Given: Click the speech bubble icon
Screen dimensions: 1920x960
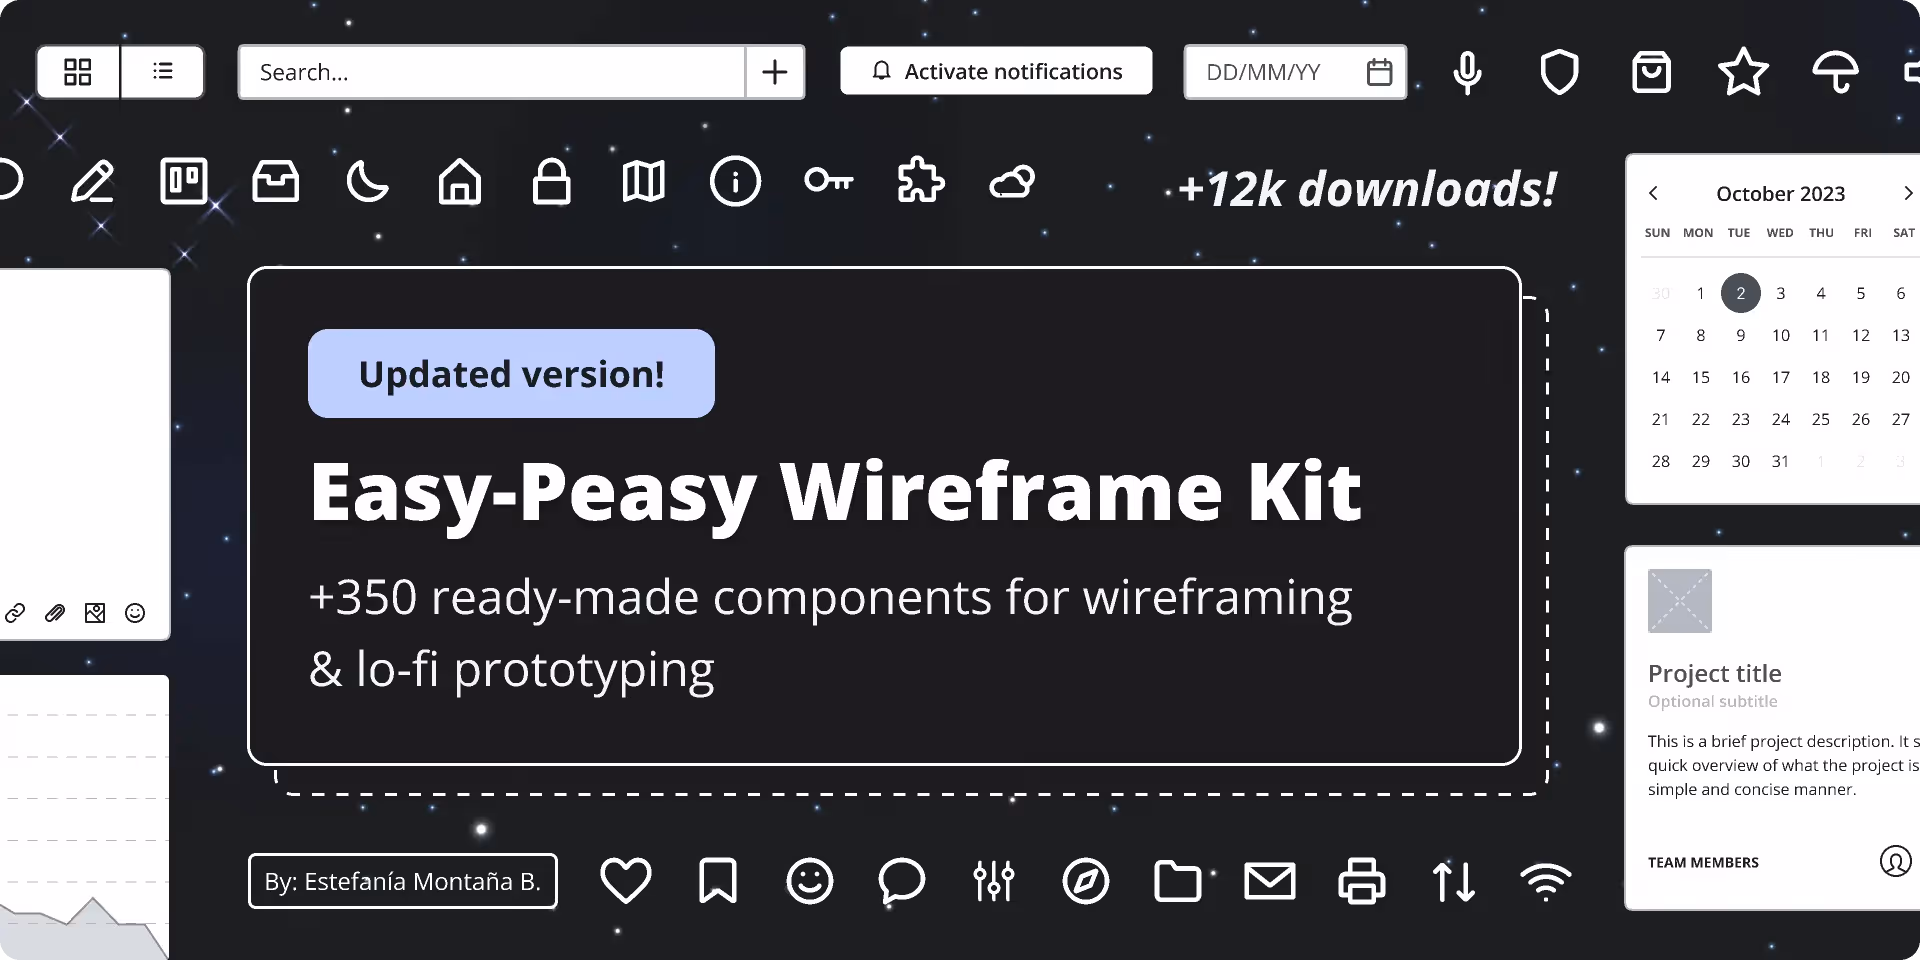Looking at the screenshot, I should (x=902, y=882).
